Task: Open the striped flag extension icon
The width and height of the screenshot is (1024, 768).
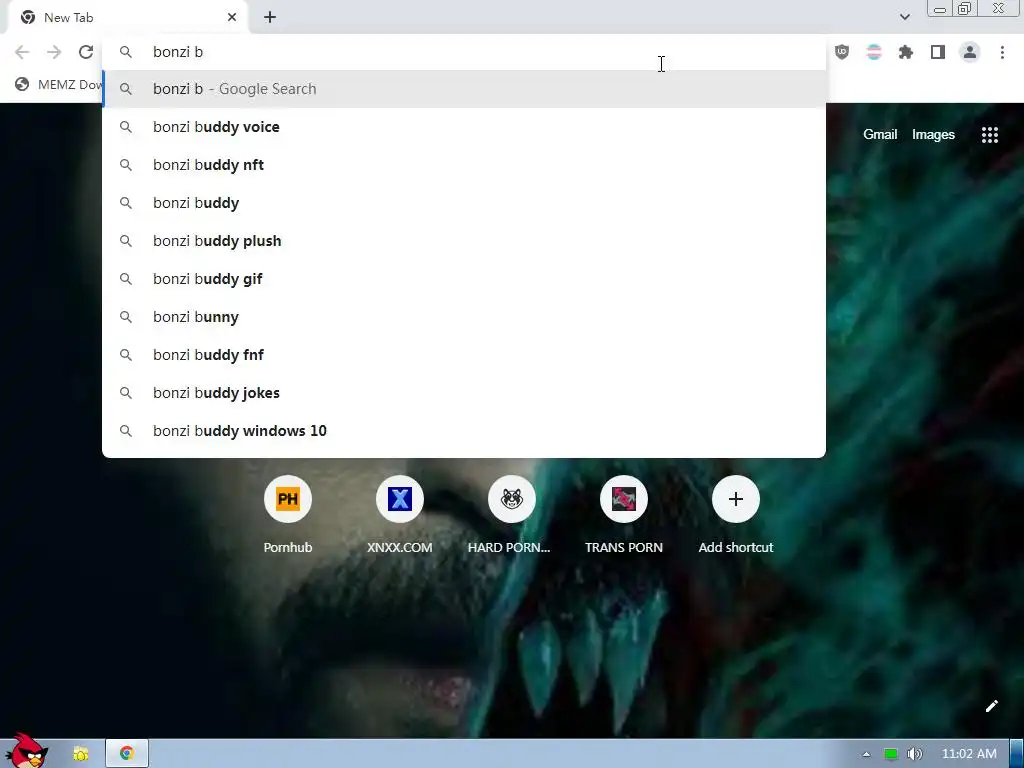Action: click(874, 52)
